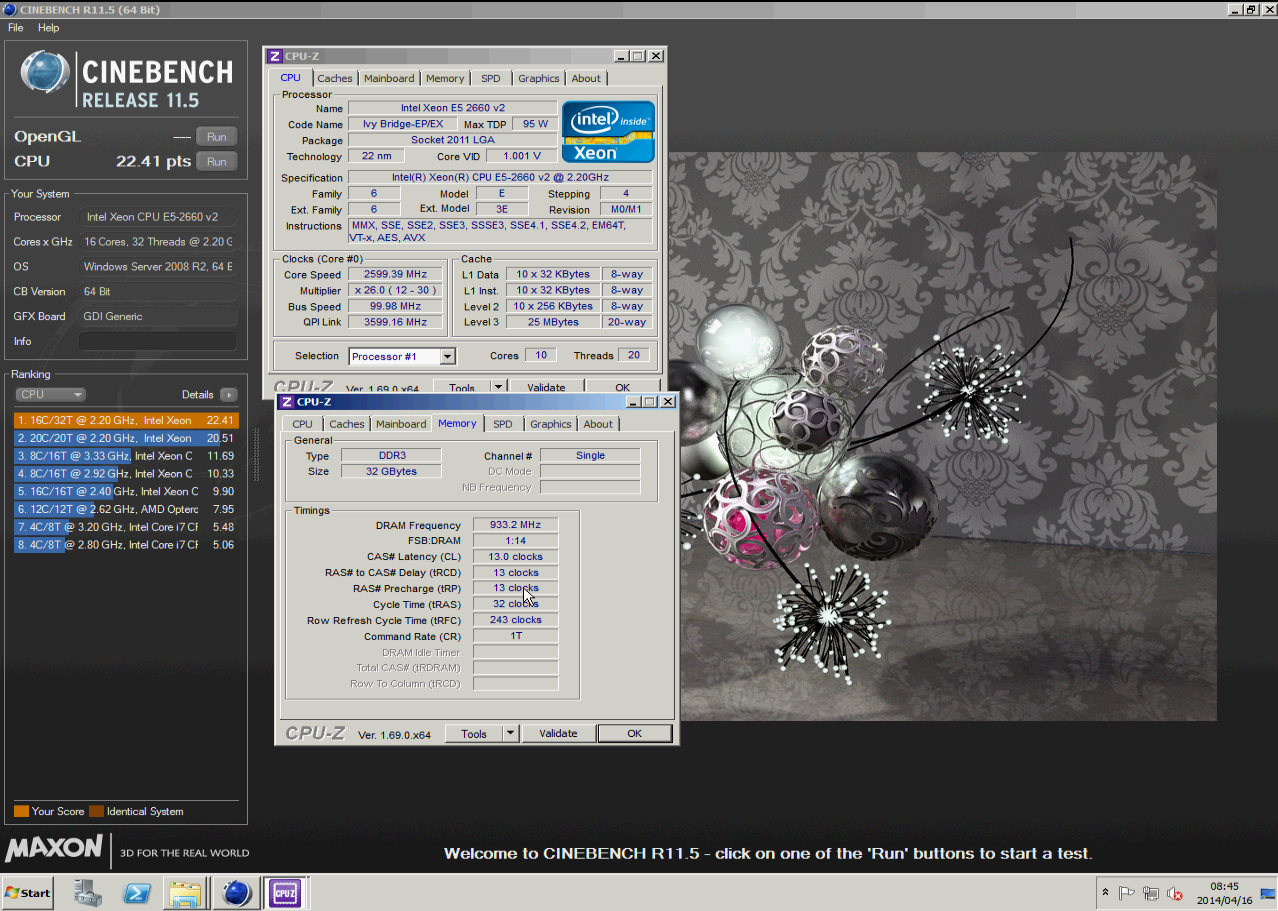Click the CPU-Z icon in front window title bar
Image resolution: width=1278 pixels, height=911 pixels.
pyautogui.click(x=286, y=402)
